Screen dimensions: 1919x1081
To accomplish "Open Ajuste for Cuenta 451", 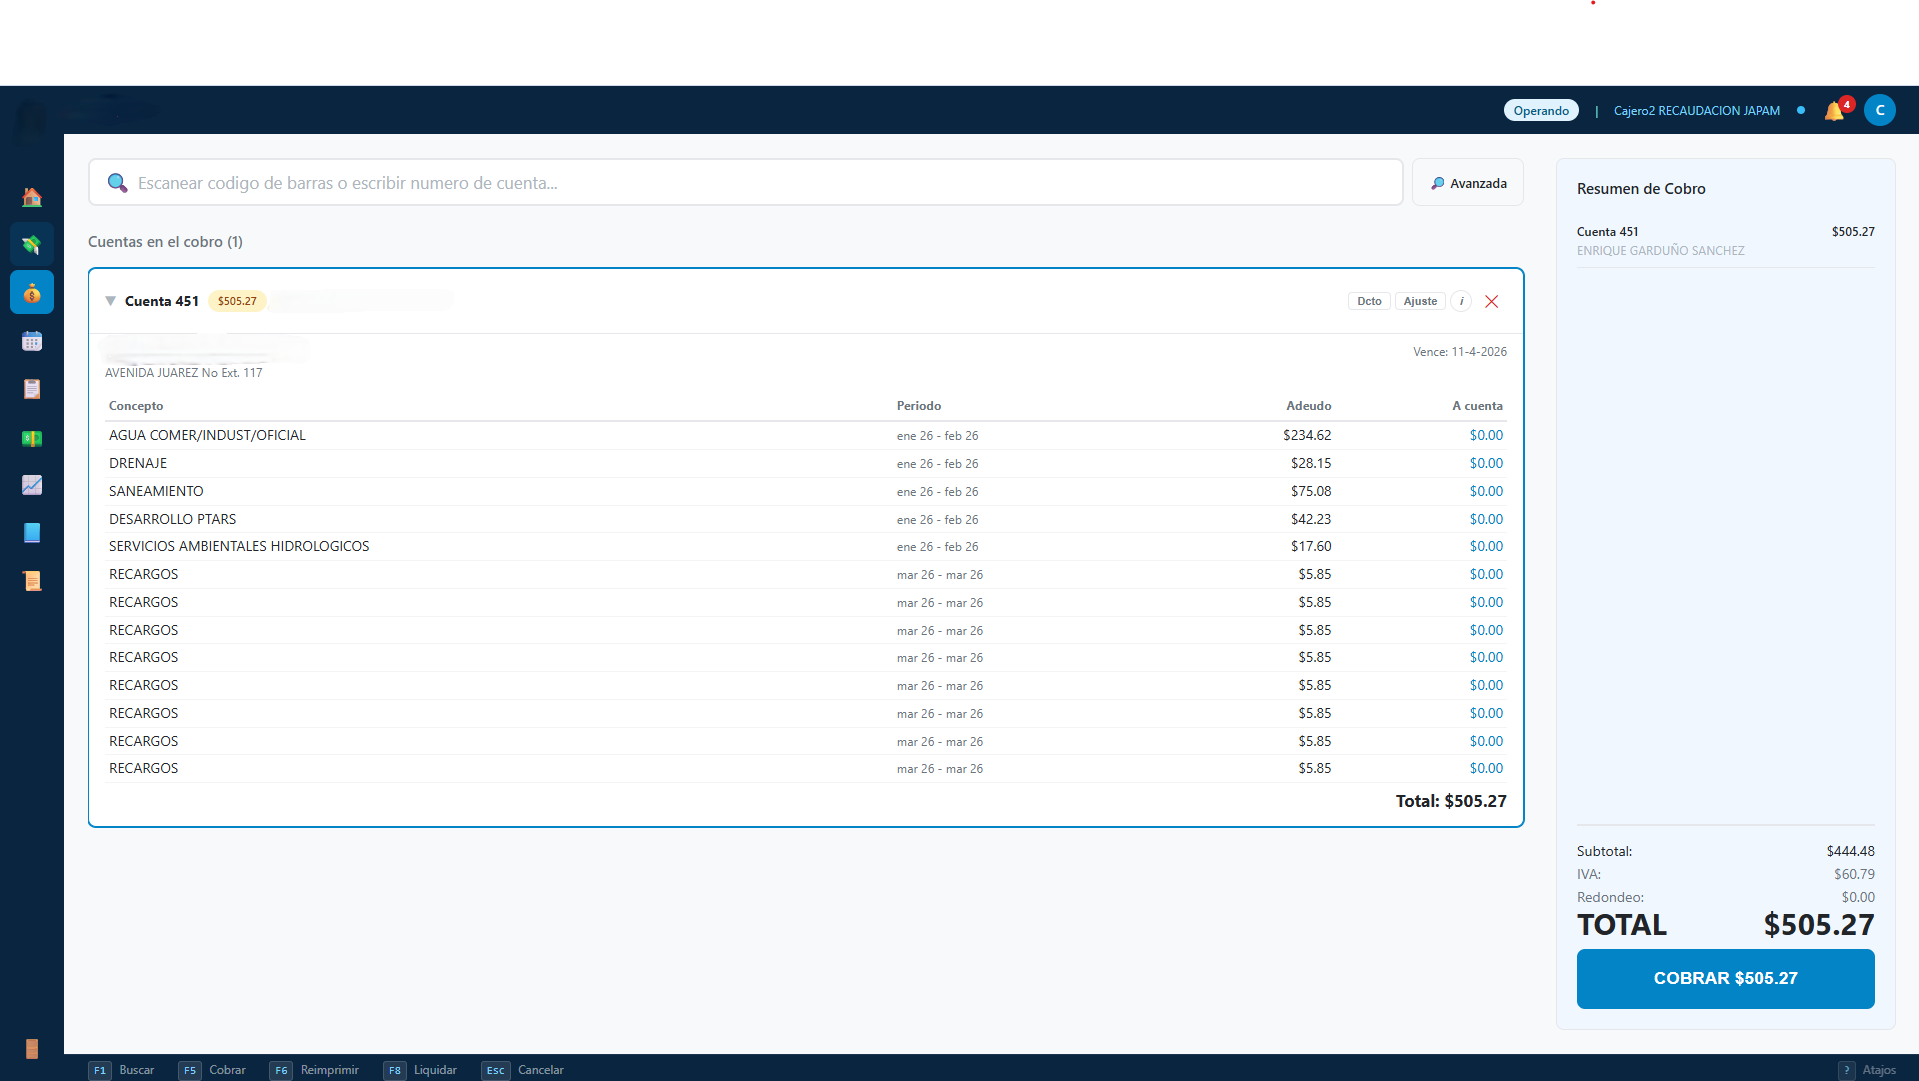I will 1420,301.
